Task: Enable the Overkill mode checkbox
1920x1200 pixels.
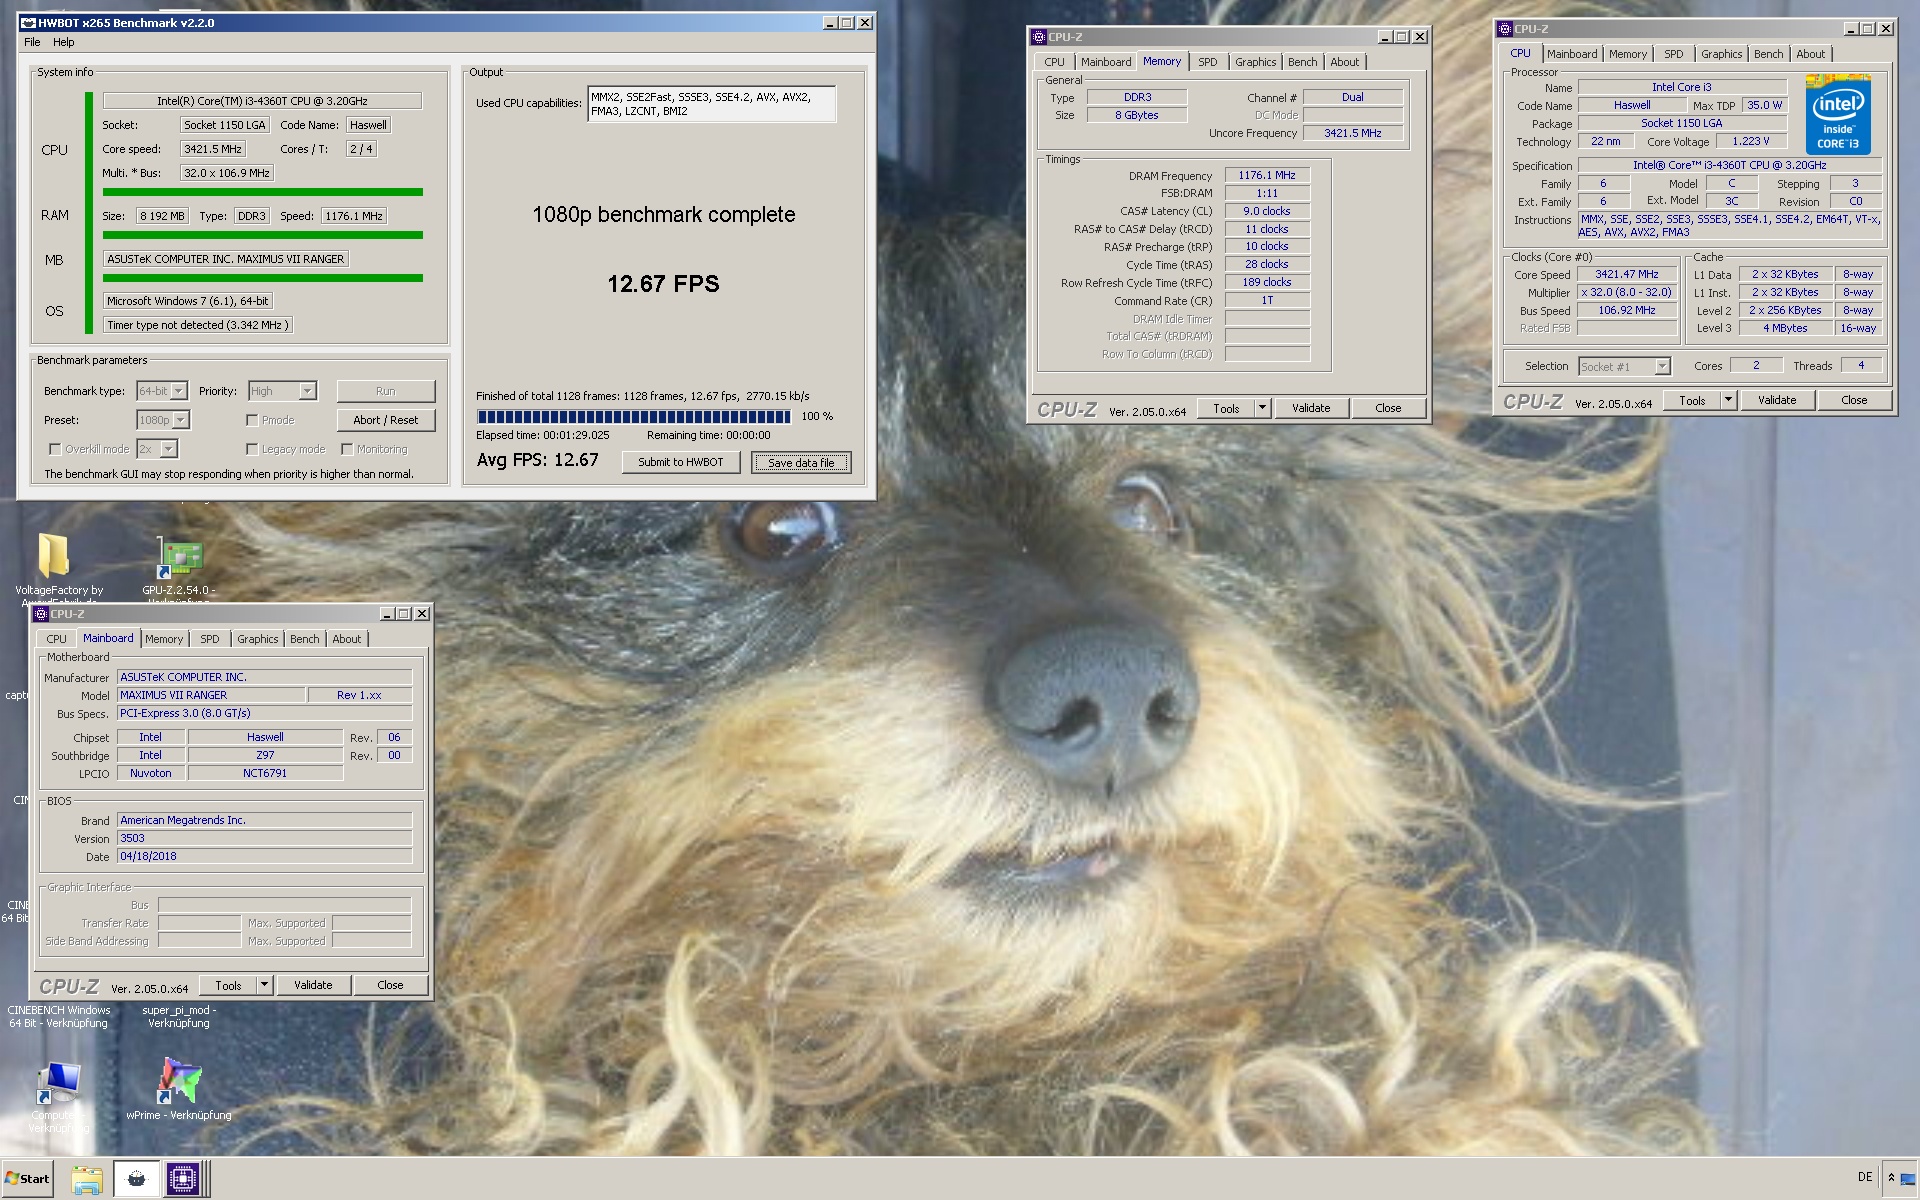Action: tap(55, 449)
